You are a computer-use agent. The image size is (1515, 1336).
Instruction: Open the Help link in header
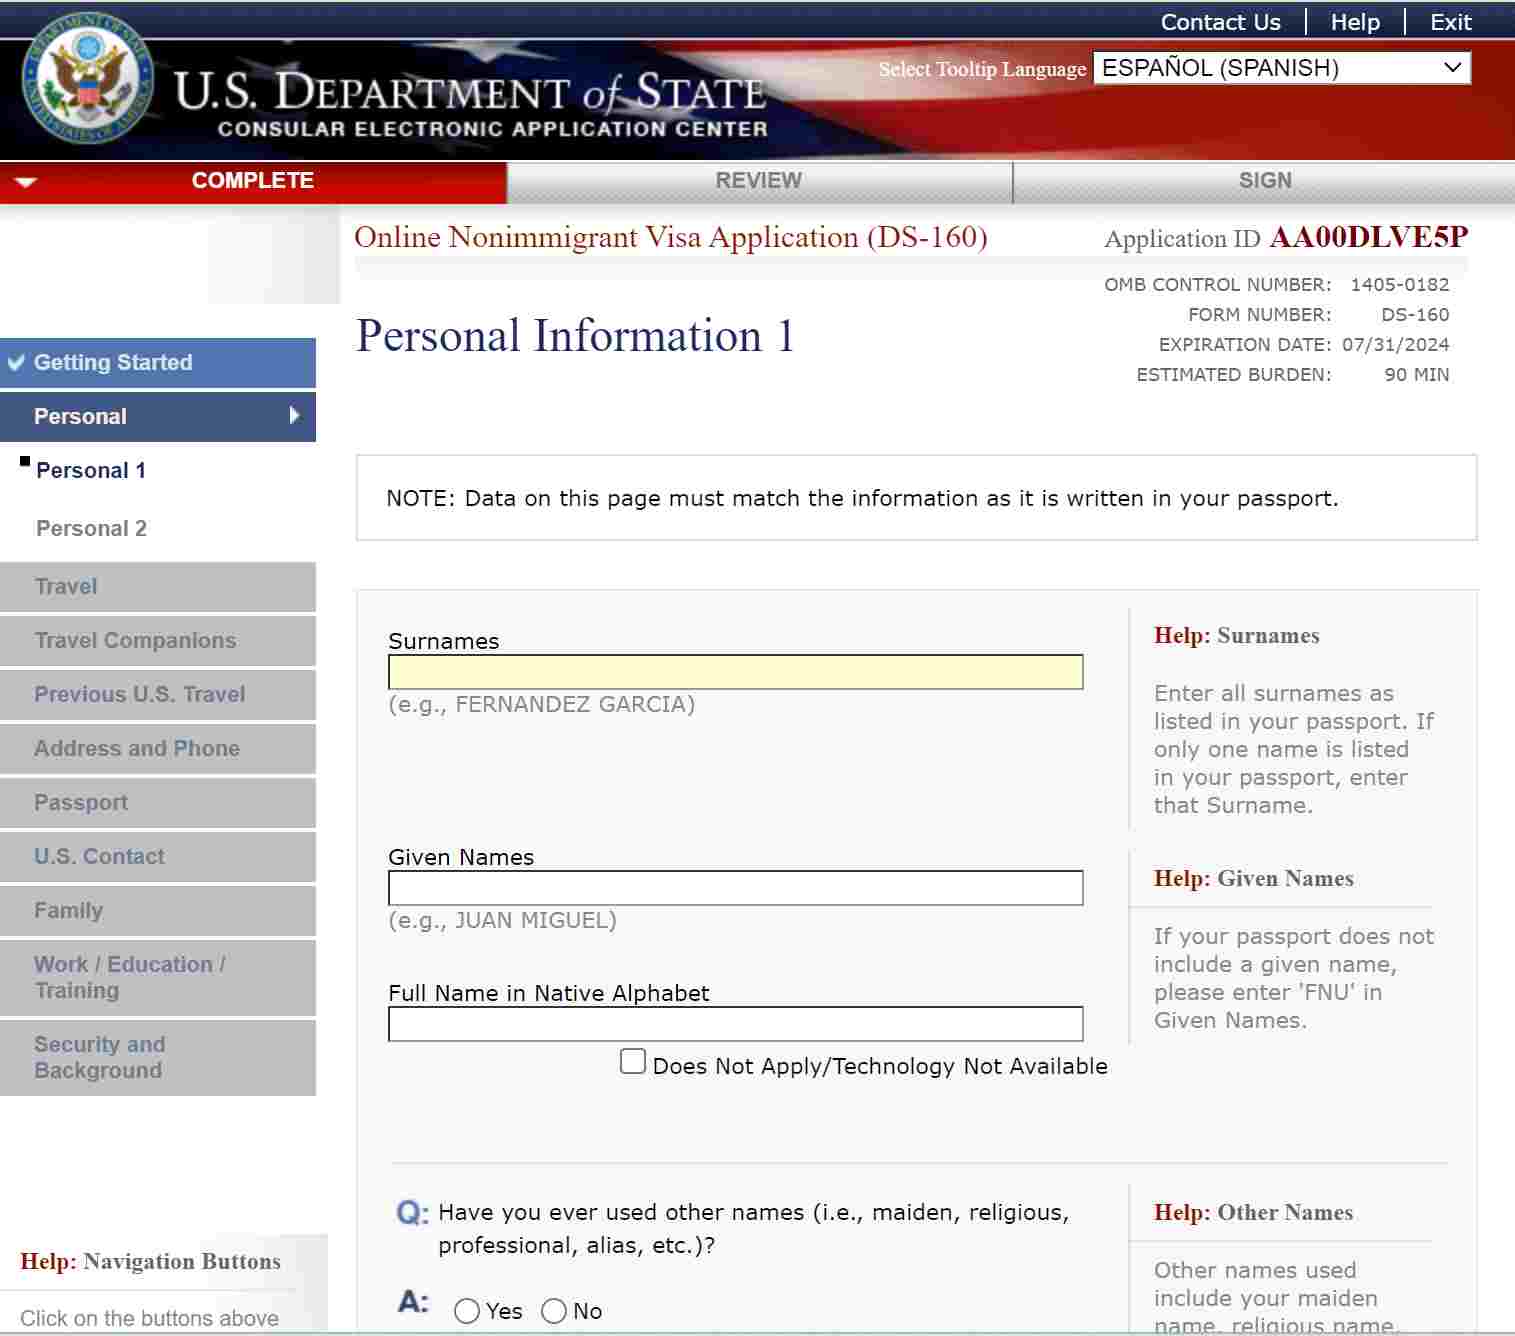(x=1354, y=22)
